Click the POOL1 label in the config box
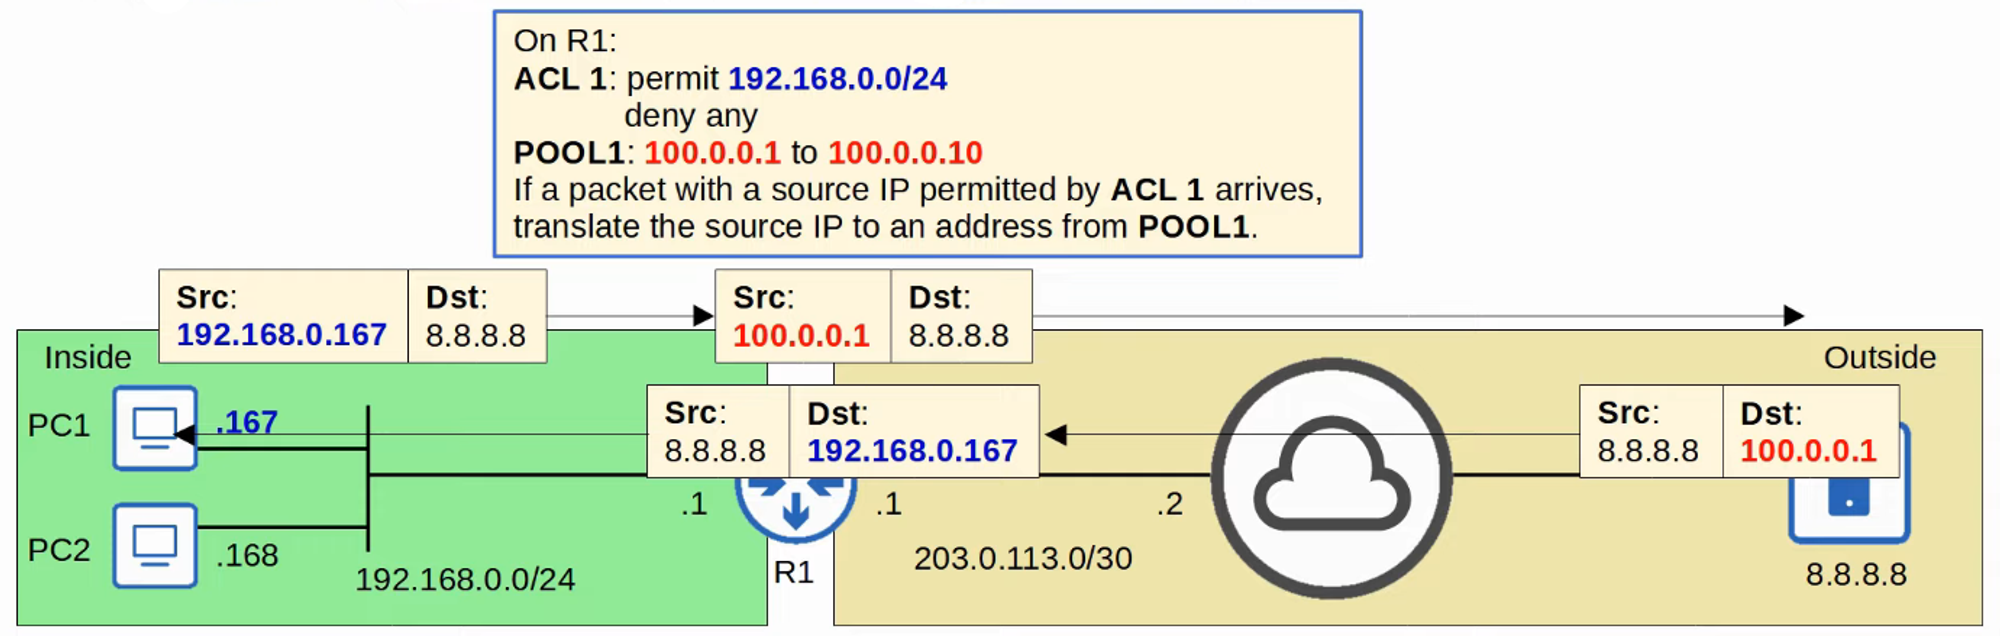 (x=568, y=153)
